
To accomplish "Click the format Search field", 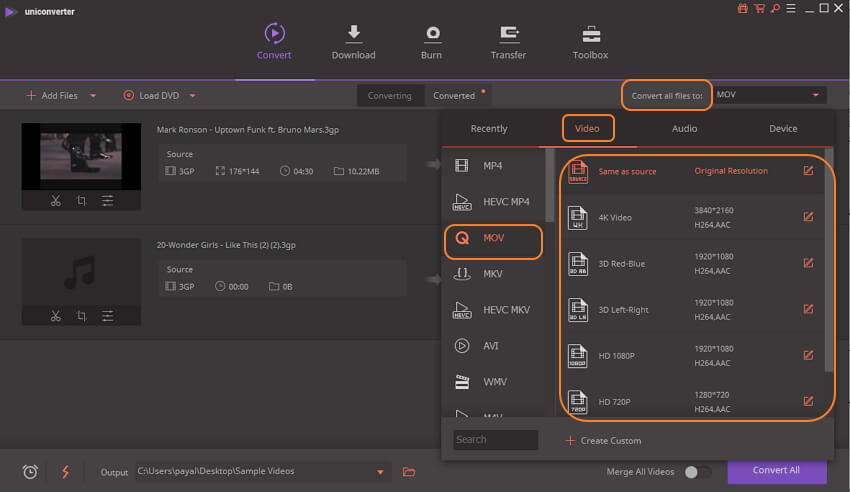I will tap(495, 439).
